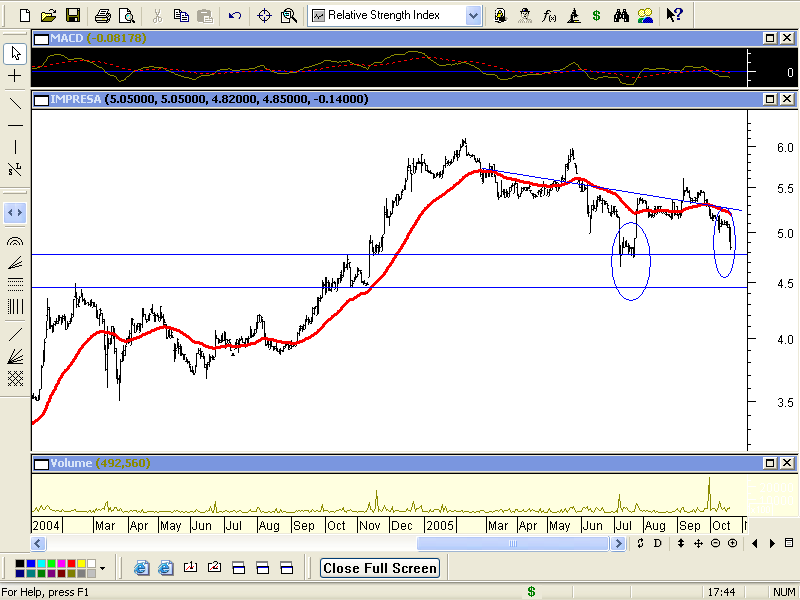Image resolution: width=800 pixels, height=600 pixels.
Task: Undo last action
Action: pos(234,16)
